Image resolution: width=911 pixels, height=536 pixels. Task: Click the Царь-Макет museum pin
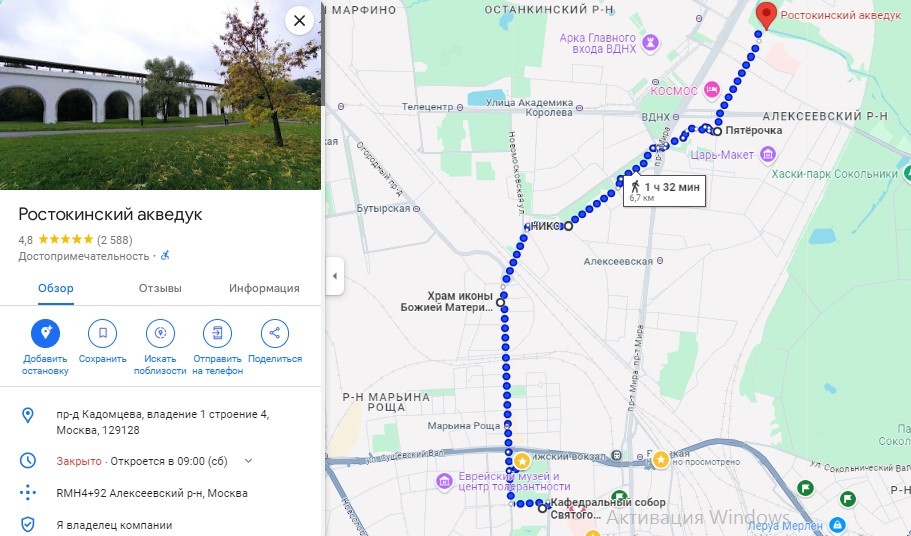(768, 154)
